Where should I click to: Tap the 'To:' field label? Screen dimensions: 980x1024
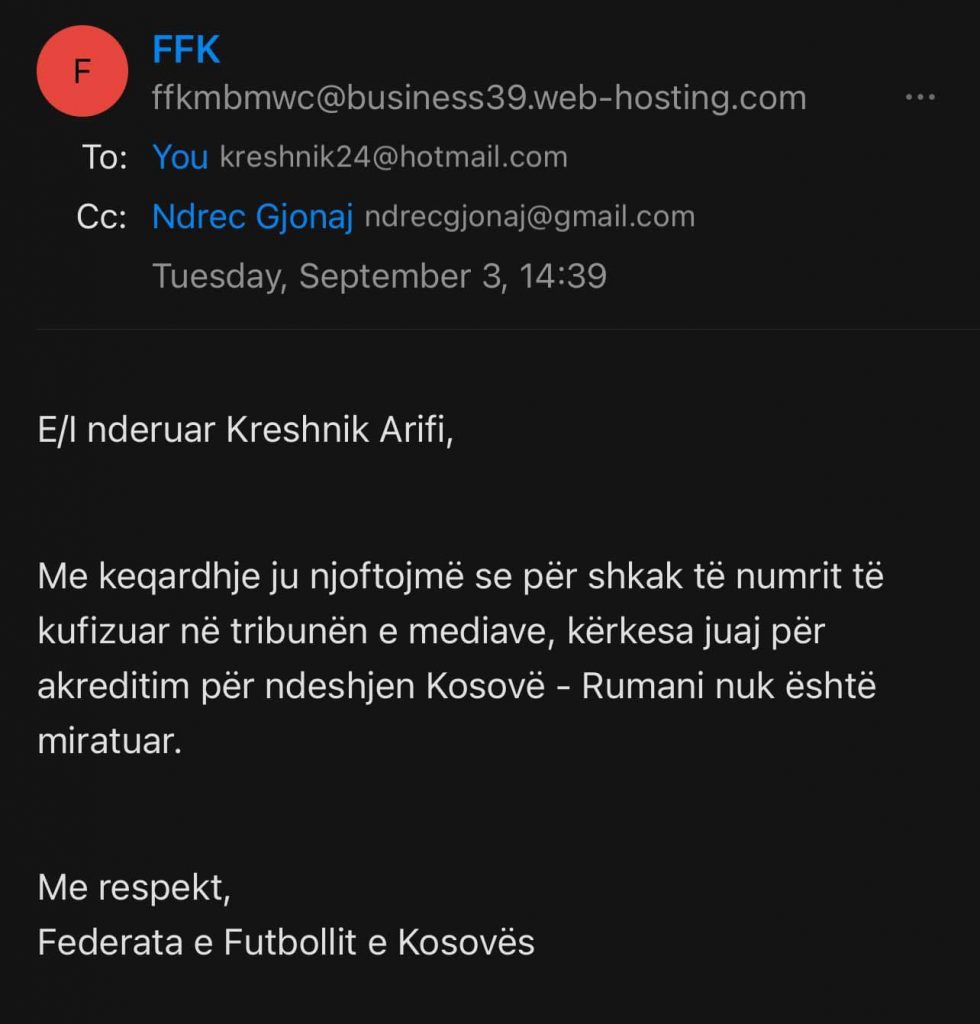click(104, 157)
